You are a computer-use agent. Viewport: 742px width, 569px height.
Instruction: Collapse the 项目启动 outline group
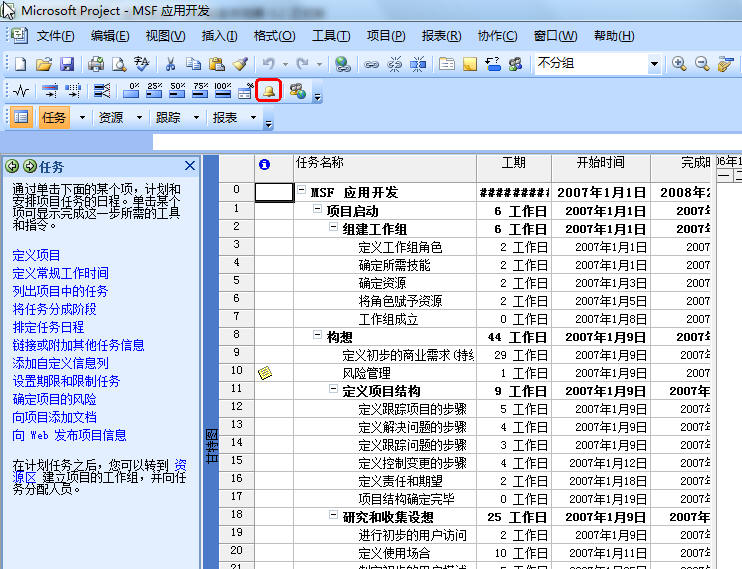318,209
